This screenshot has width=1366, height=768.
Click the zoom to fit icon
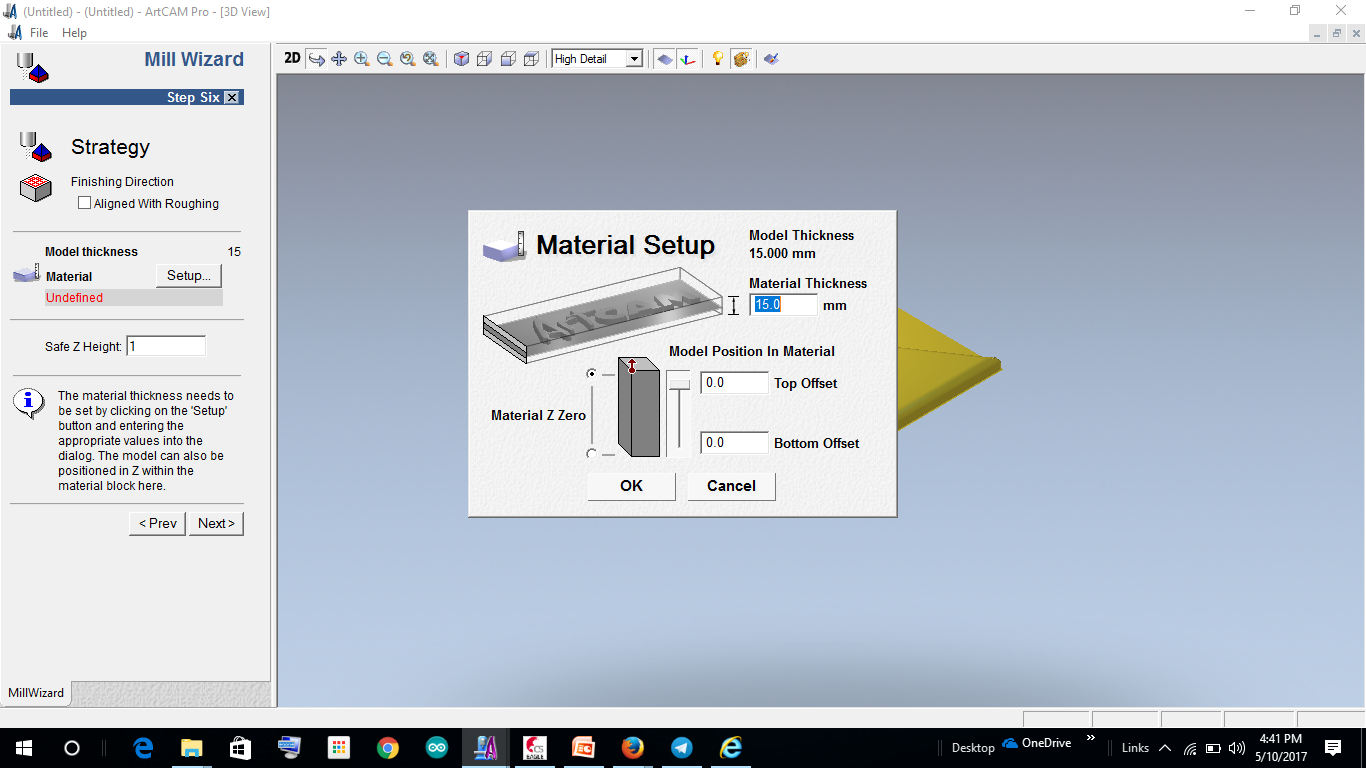tap(431, 59)
